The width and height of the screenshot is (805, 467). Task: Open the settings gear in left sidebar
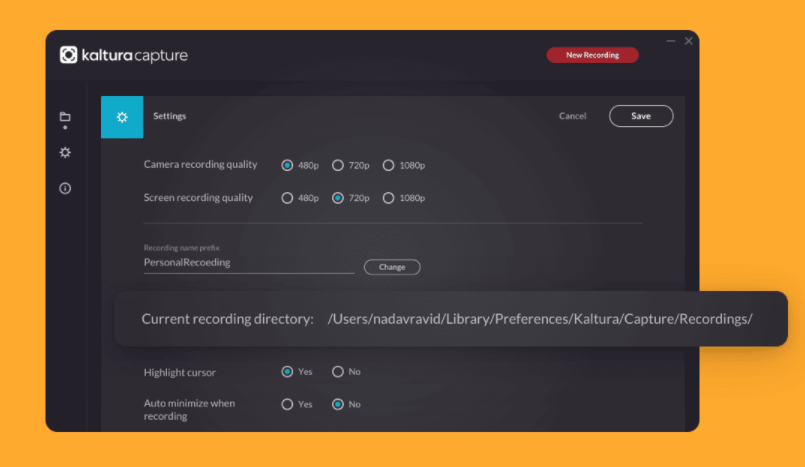tap(65, 152)
